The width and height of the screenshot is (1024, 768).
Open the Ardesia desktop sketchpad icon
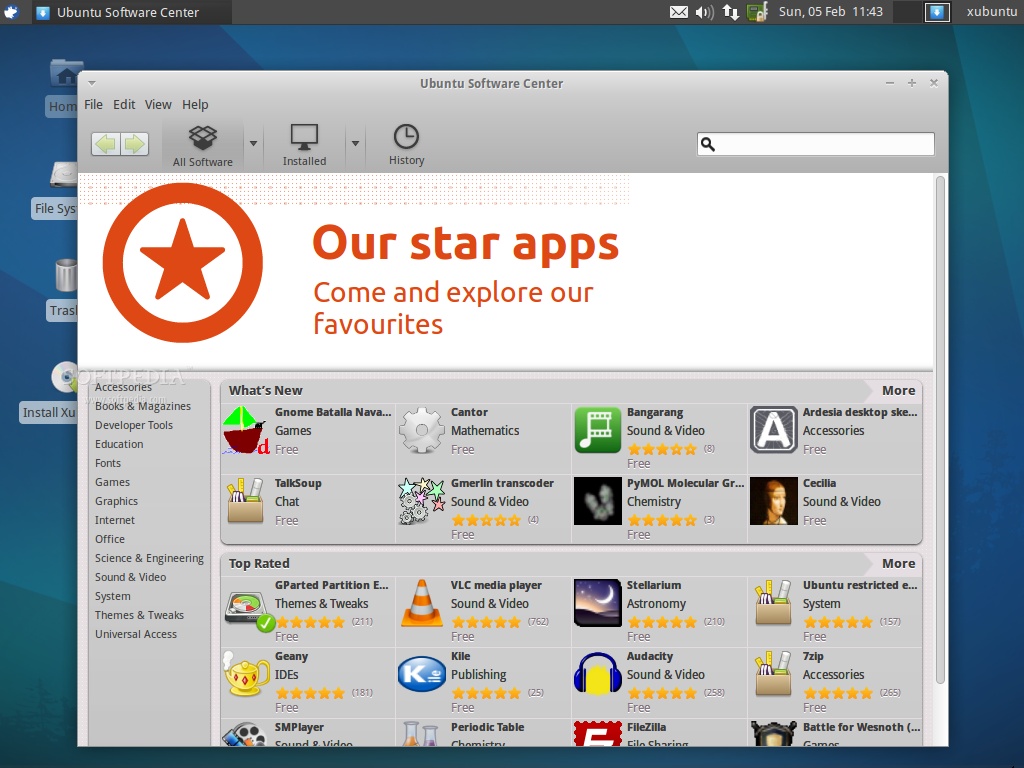(x=773, y=430)
